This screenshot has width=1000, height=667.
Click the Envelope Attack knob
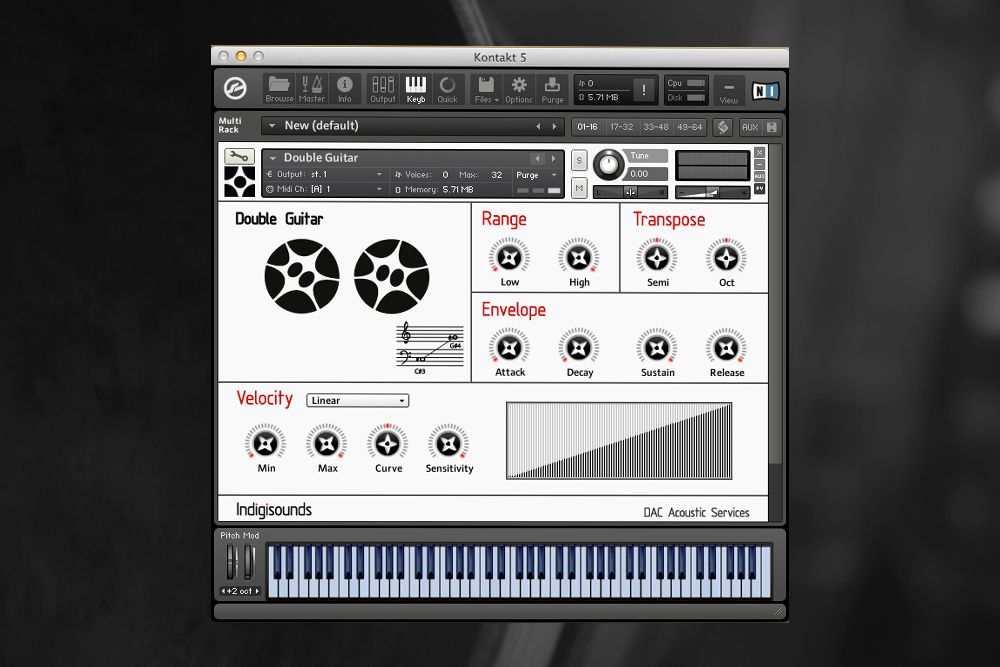tap(509, 348)
